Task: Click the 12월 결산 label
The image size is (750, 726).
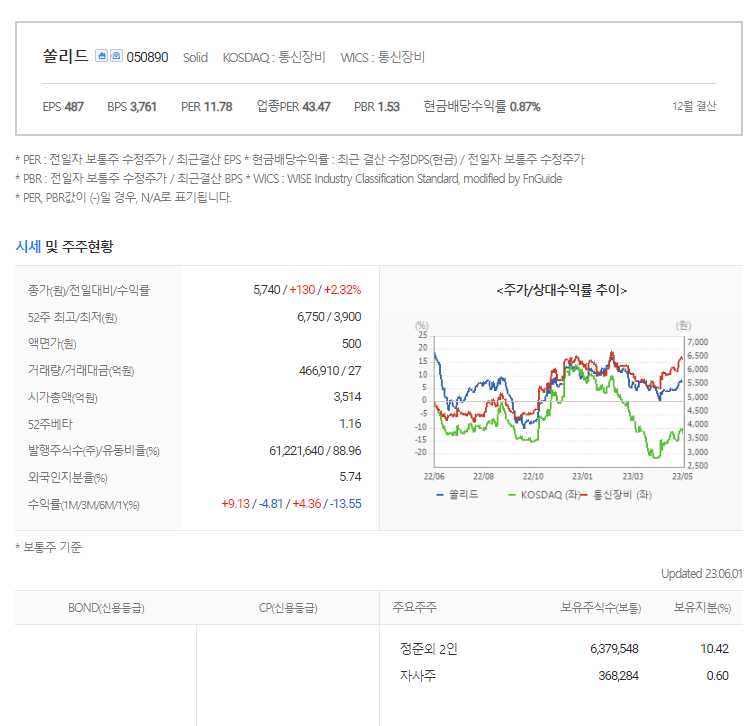Action: 694,106
